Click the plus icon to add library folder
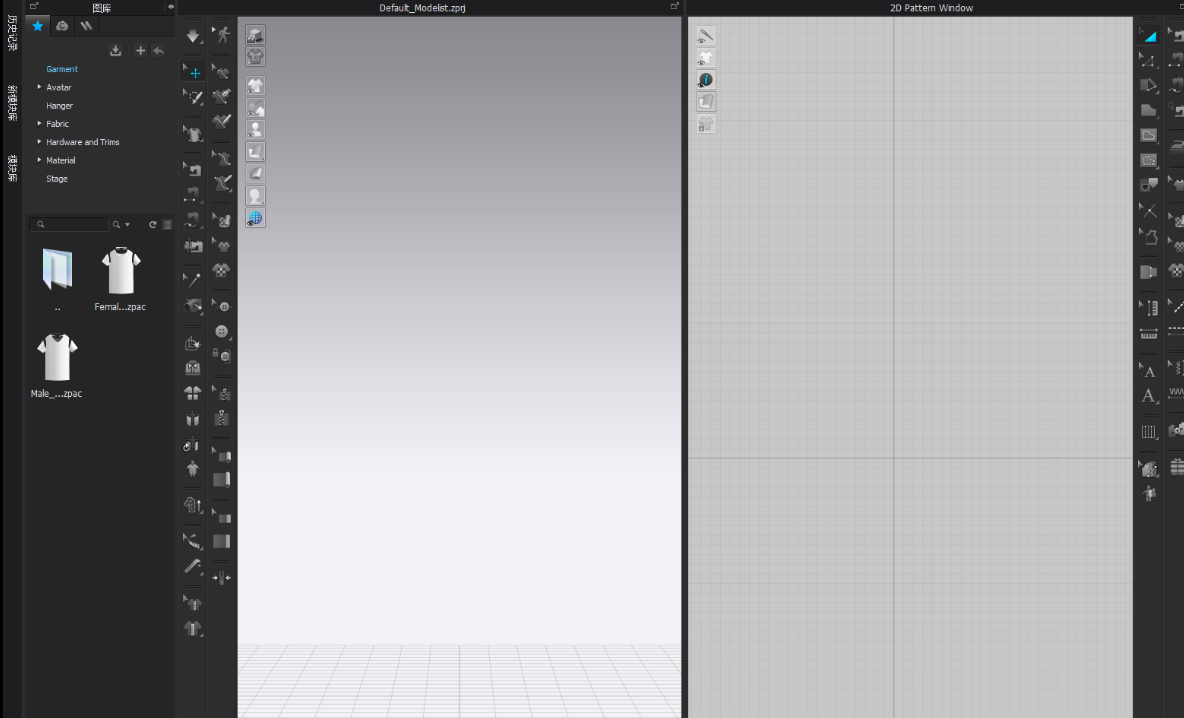 (x=140, y=51)
